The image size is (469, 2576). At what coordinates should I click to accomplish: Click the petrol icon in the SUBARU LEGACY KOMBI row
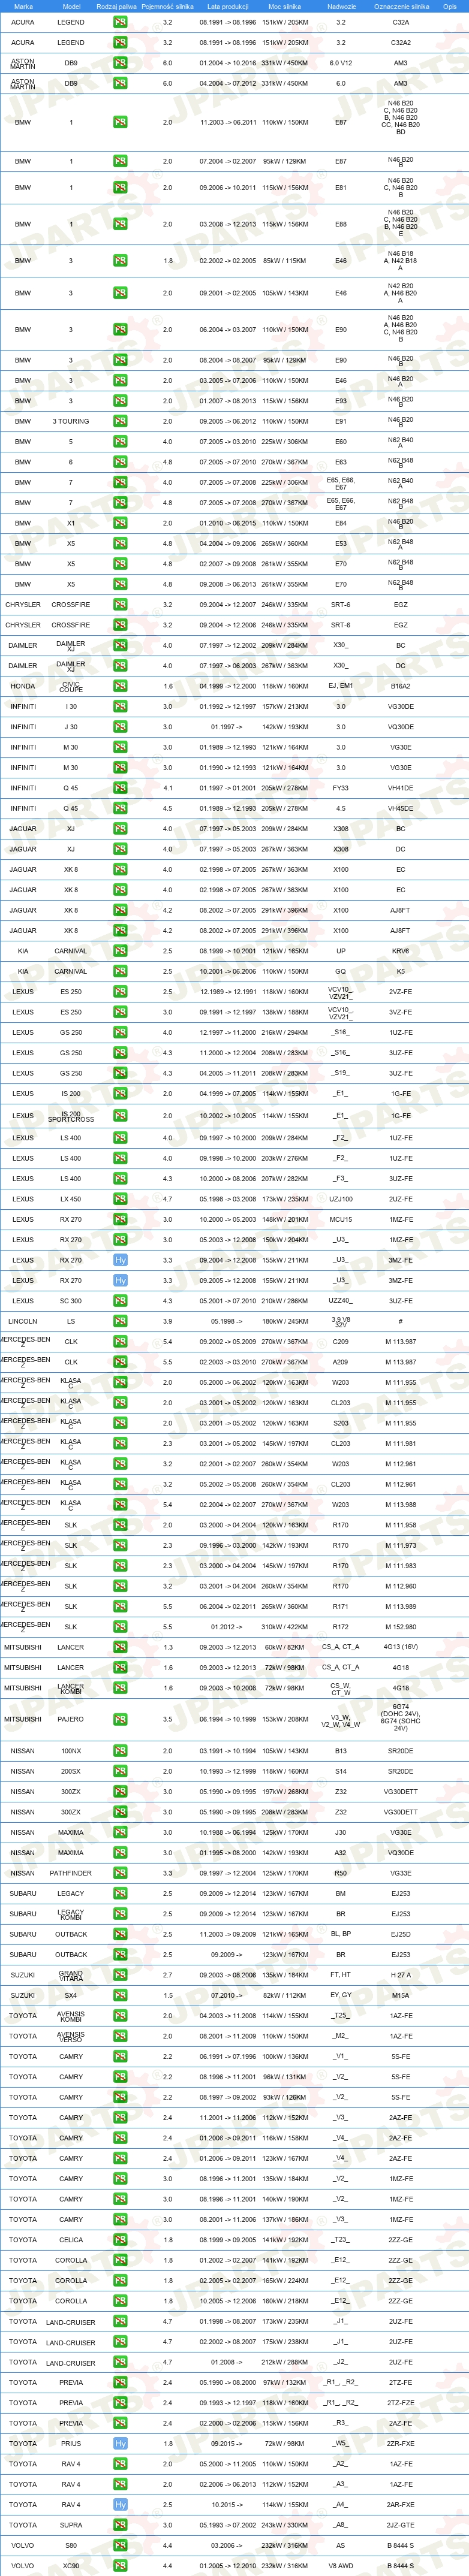pyautogui.click(x=120, y=1914)
